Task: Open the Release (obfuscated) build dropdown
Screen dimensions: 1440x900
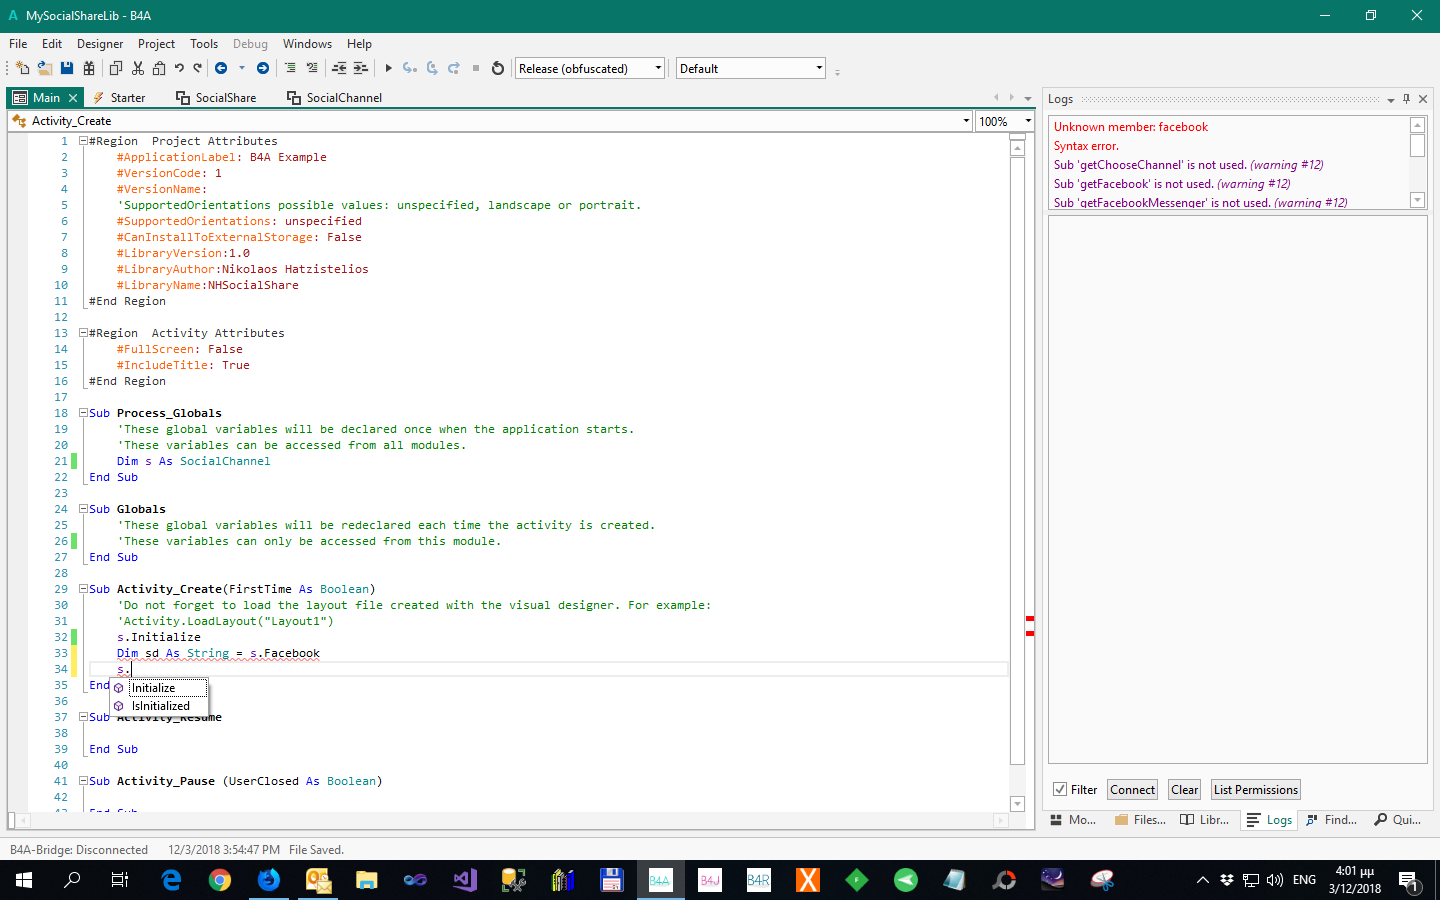Action: (x=658, y=68)
